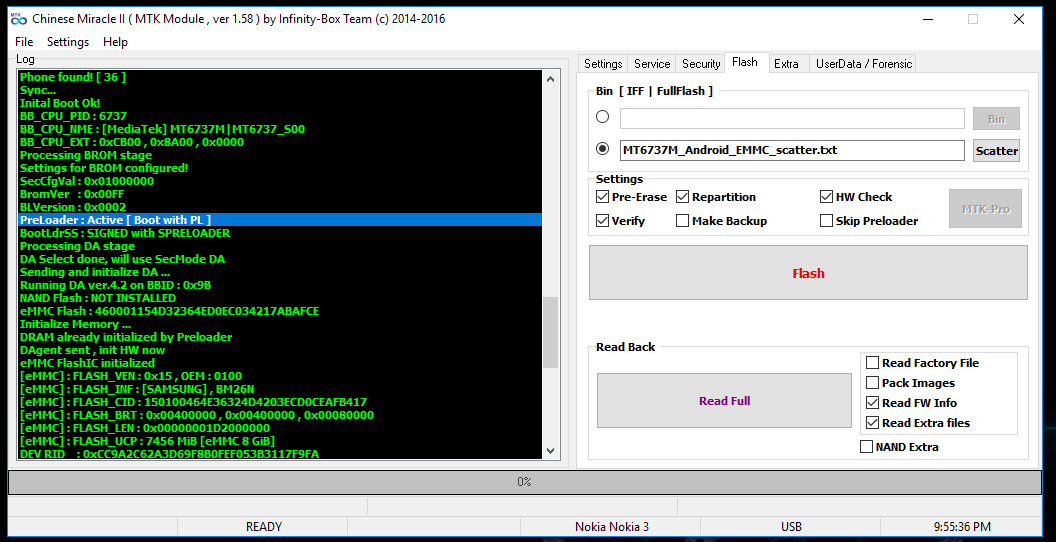
Task: Click the 9:55:36 PM clock in status bar
Action: (x=962, y=527)
